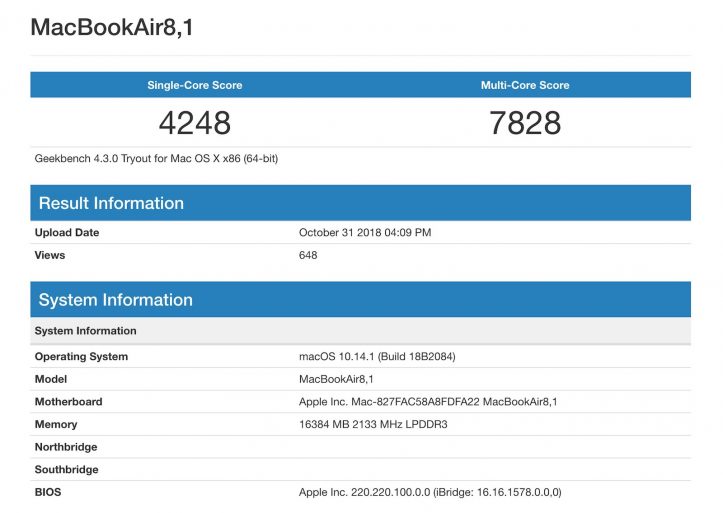Select the date October 31 2018 04:09 PM
This screenshot has height=513, width=723.
[365, 232]
